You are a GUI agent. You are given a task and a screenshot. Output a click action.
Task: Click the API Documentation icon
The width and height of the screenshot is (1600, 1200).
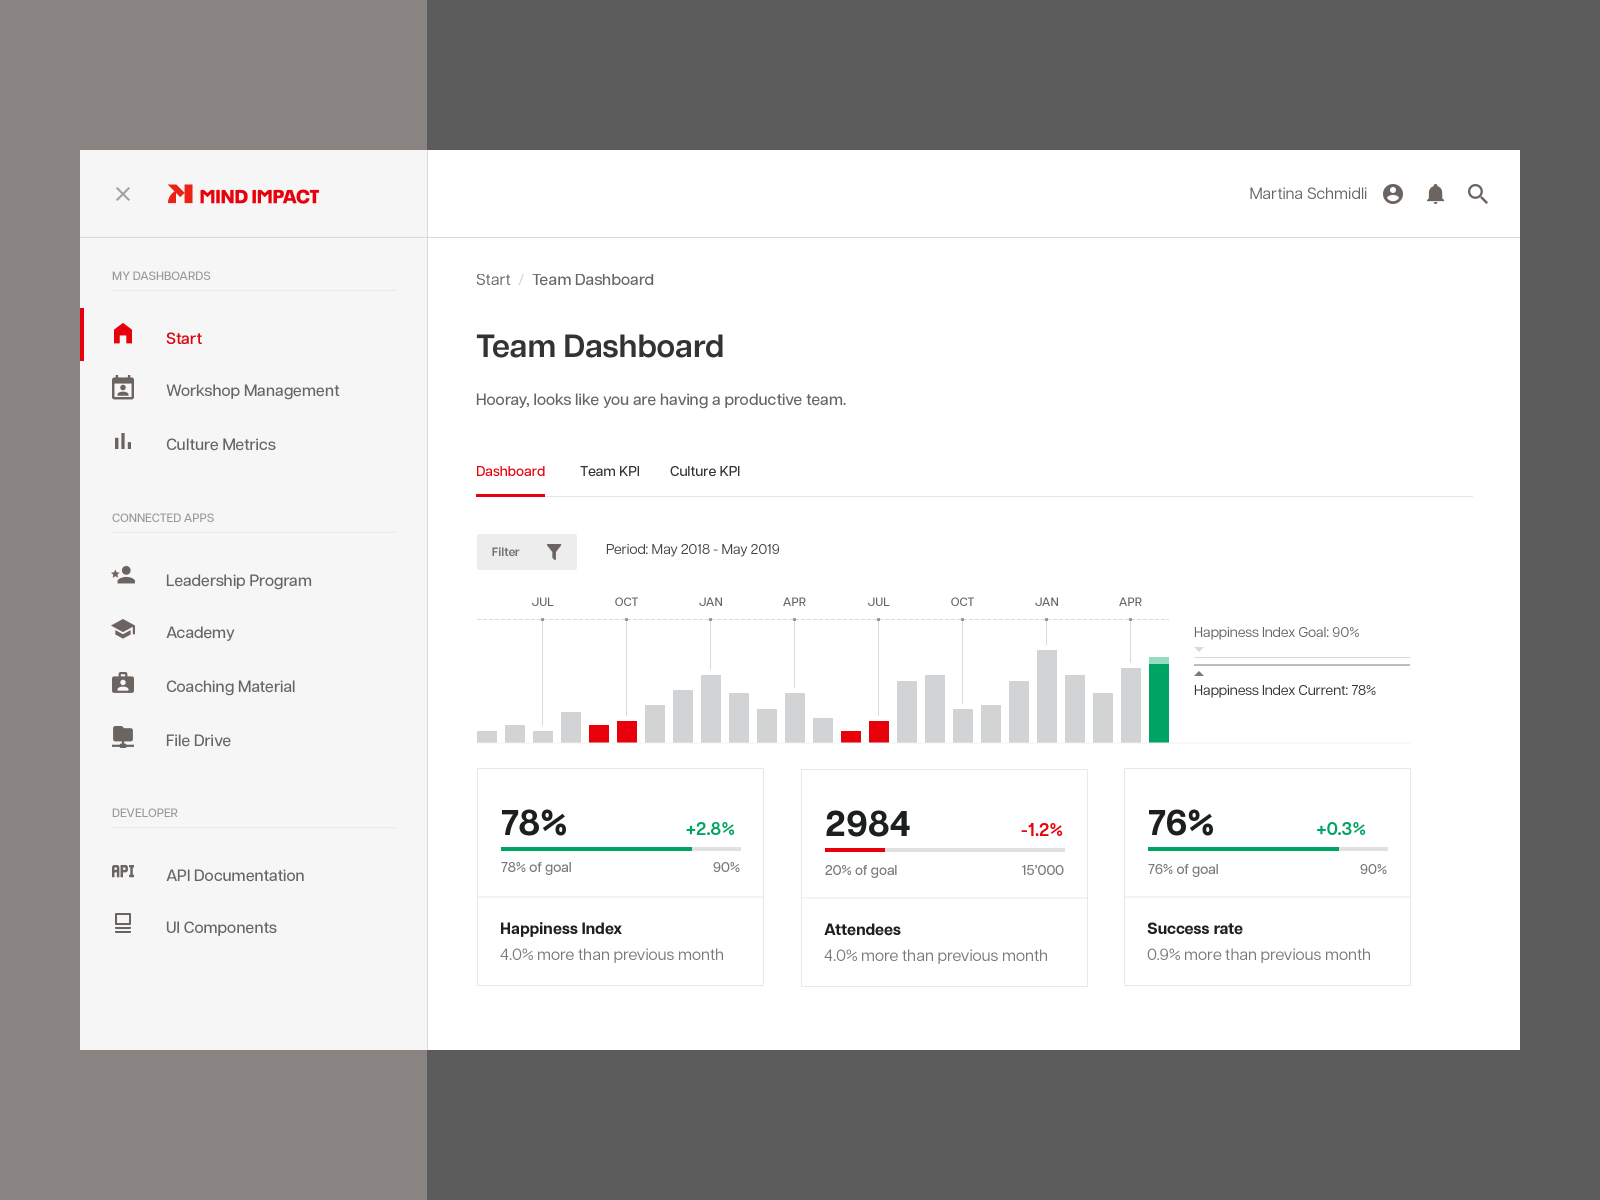tap(123, 871)
